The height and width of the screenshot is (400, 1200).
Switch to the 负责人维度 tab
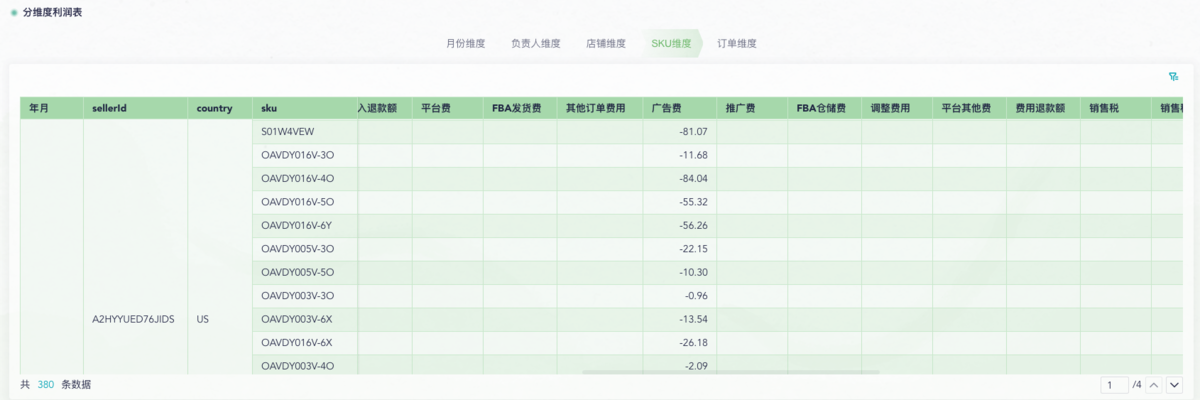click(x=535, y=44)
